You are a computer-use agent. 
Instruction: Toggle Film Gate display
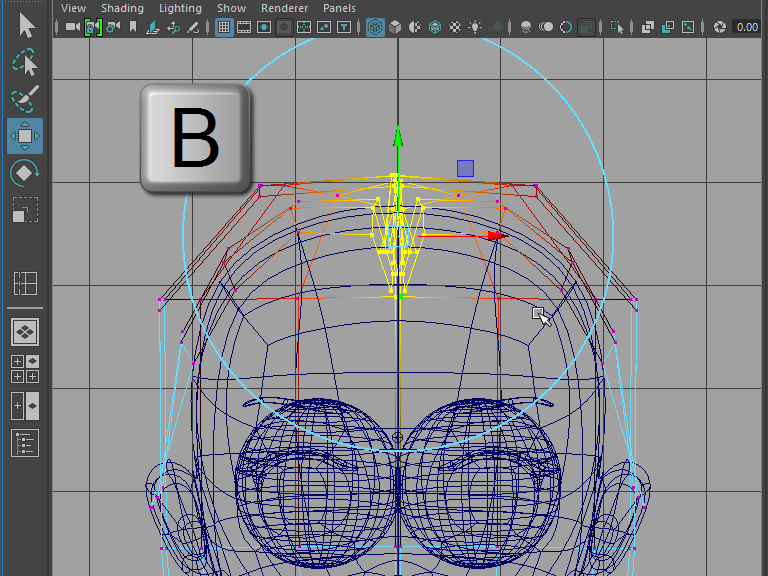coord(244,27)
